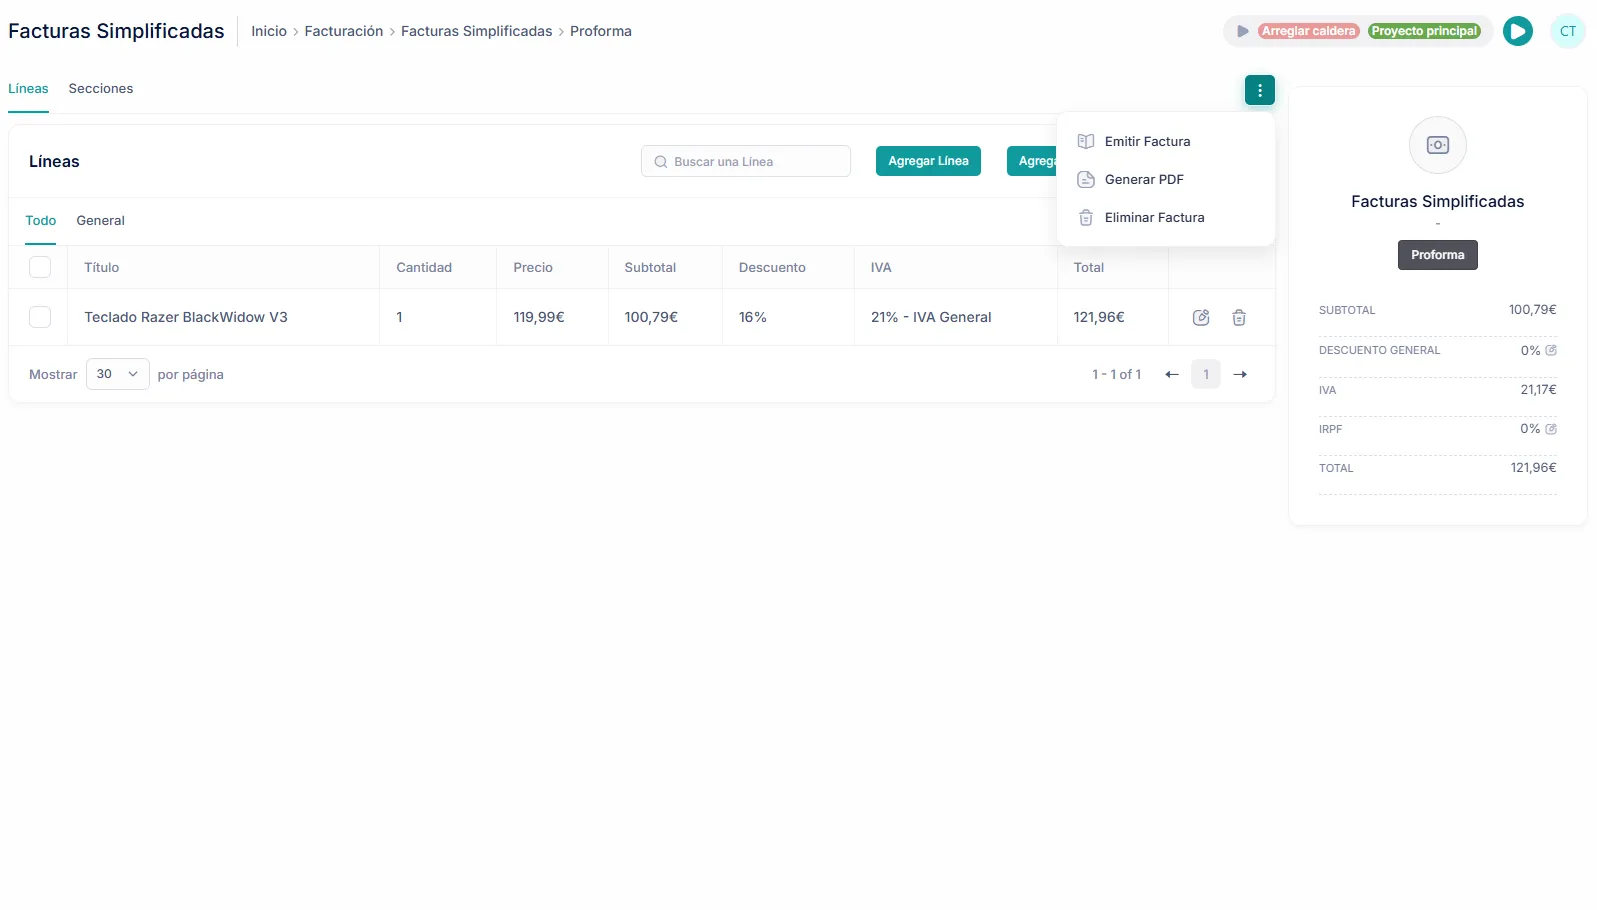Click the invoice money icon in summary card
This screenshot has height=910, width=1597.
[x=1437, y=145]
